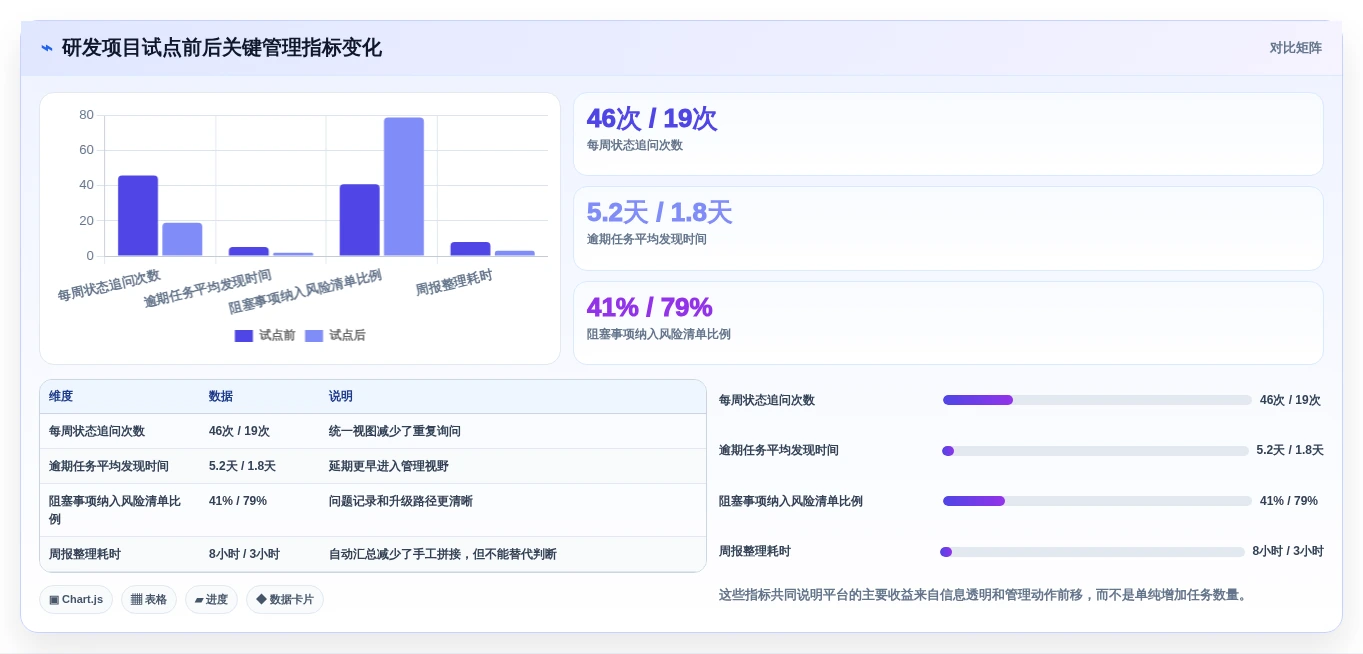Screen dimensions: 1363x654
Task: Click the 说明 table column header
Action: (341, 396)
